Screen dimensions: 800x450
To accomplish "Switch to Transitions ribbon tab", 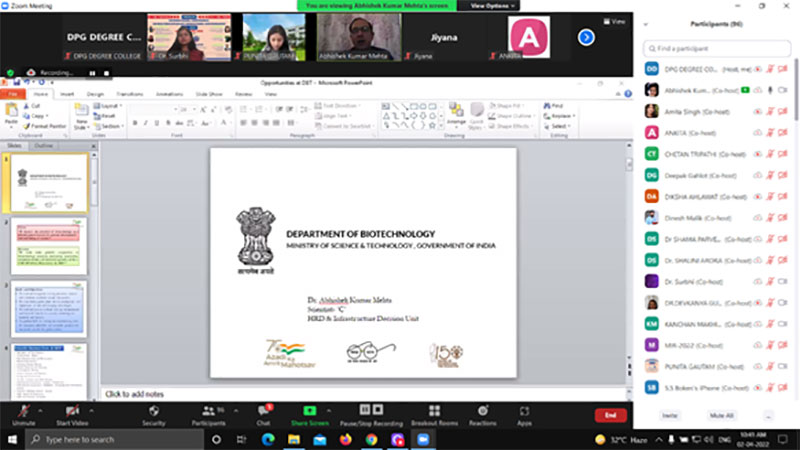I will click(130, 94).
